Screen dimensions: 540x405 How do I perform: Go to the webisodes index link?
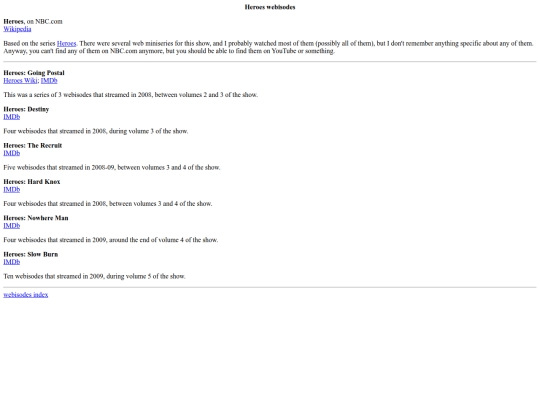(x=26, y=294)
